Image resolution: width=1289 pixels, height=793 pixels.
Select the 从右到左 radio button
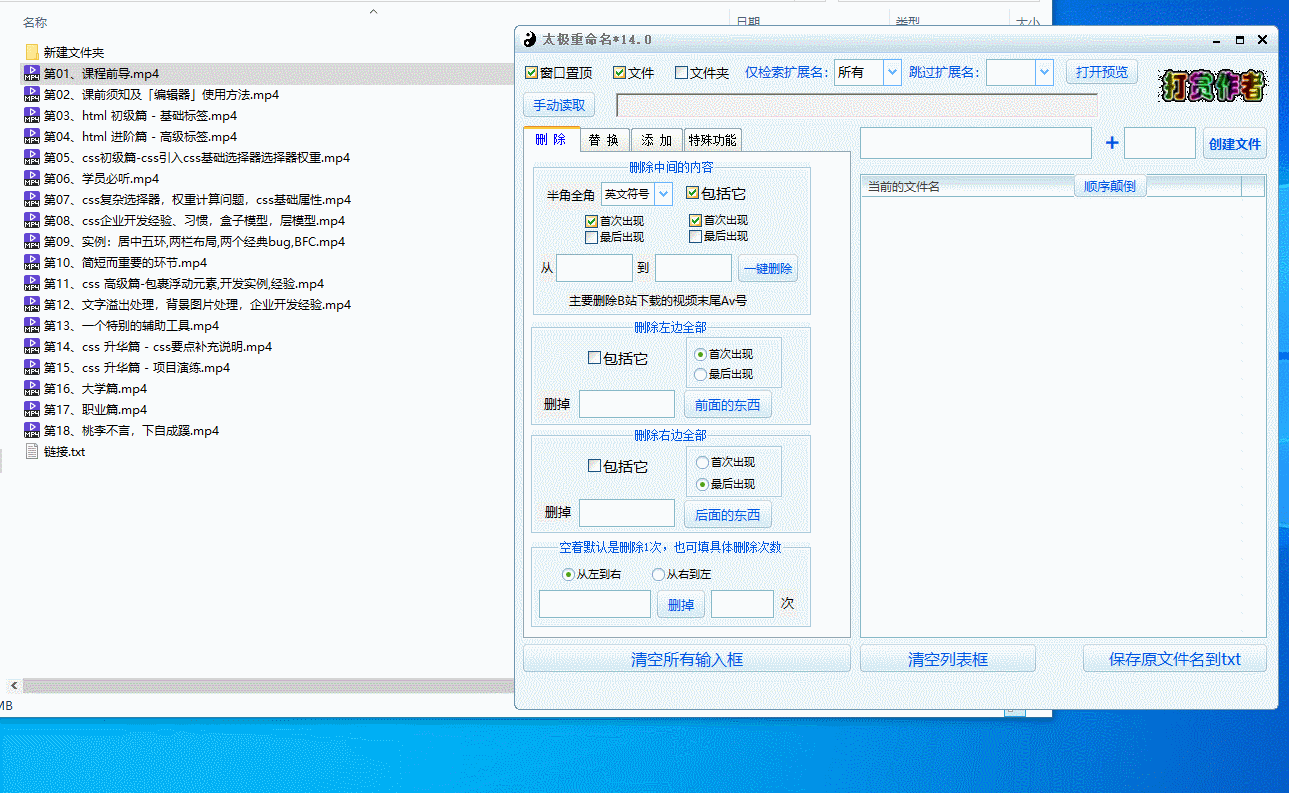click(658, 575)
